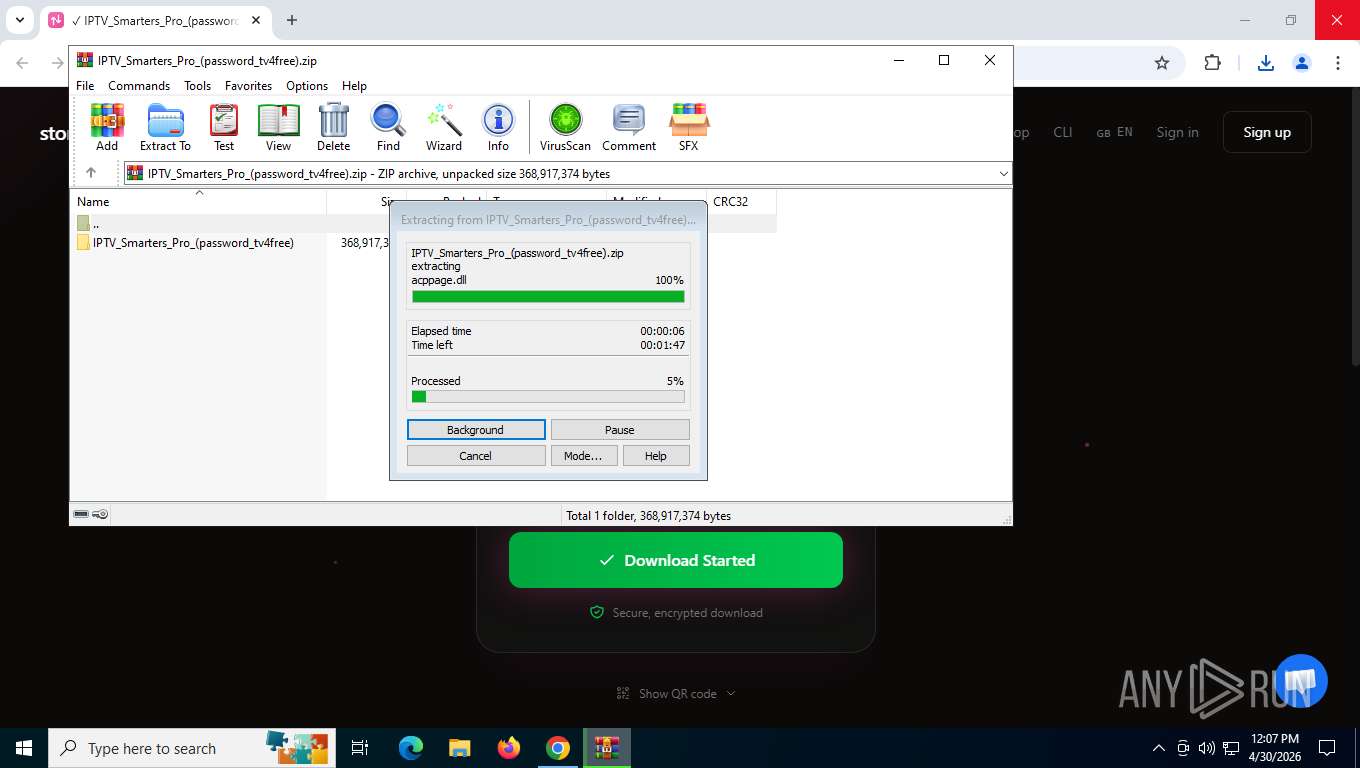Open the File menu
This screenshot has height=768, width=1360.
pyautogui.click(x=85, y=86)
